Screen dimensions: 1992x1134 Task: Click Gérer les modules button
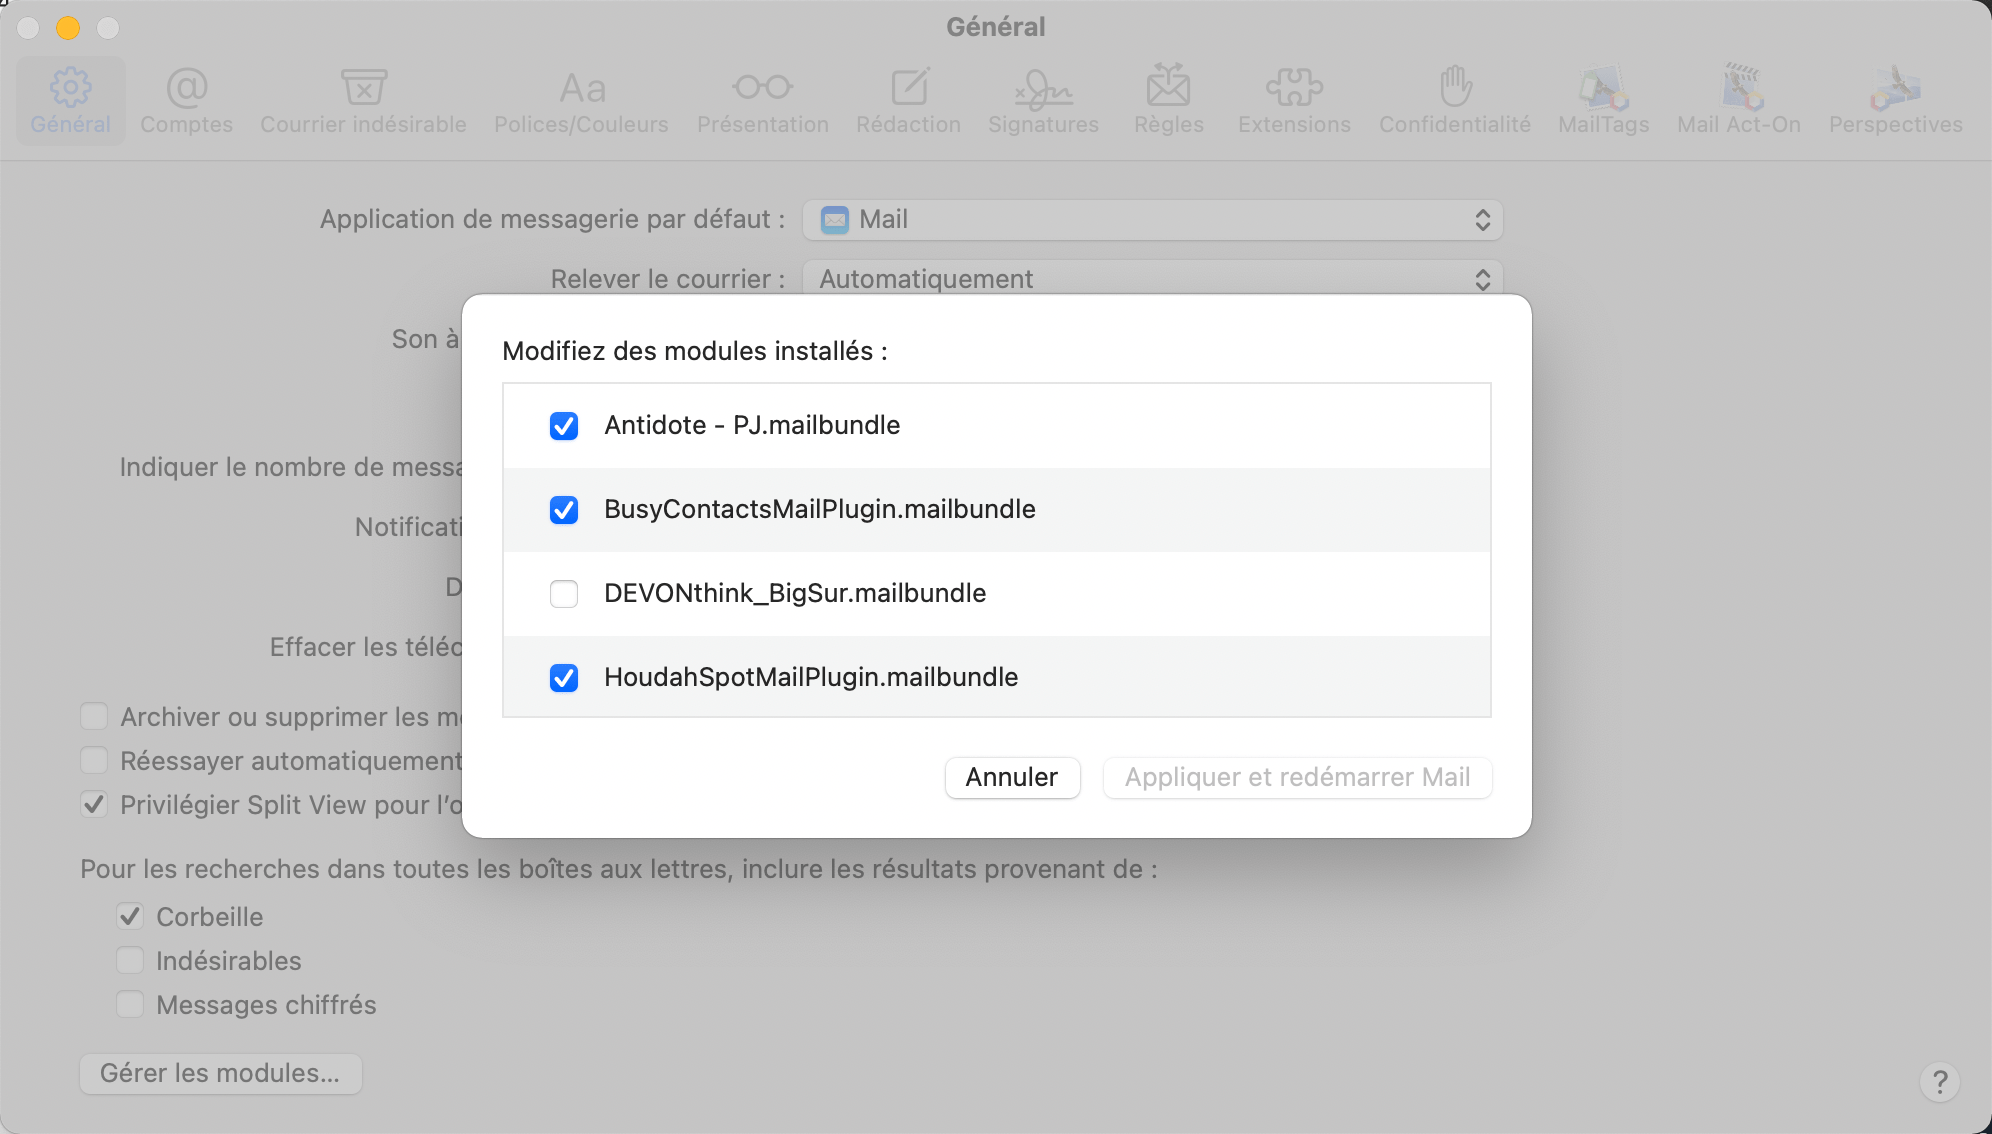(220, 1074)
